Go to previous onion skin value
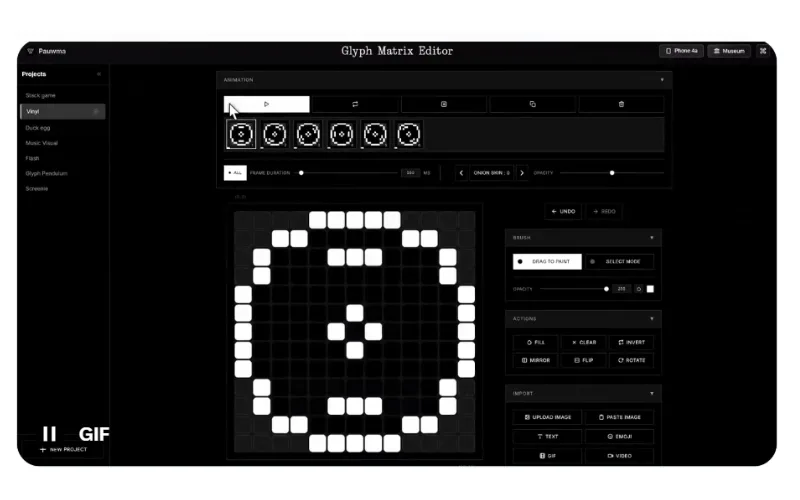 (462, 173)
